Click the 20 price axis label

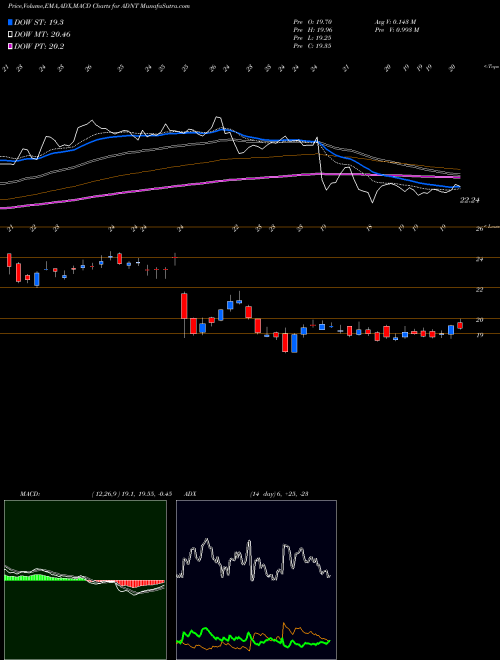[479, 320]
